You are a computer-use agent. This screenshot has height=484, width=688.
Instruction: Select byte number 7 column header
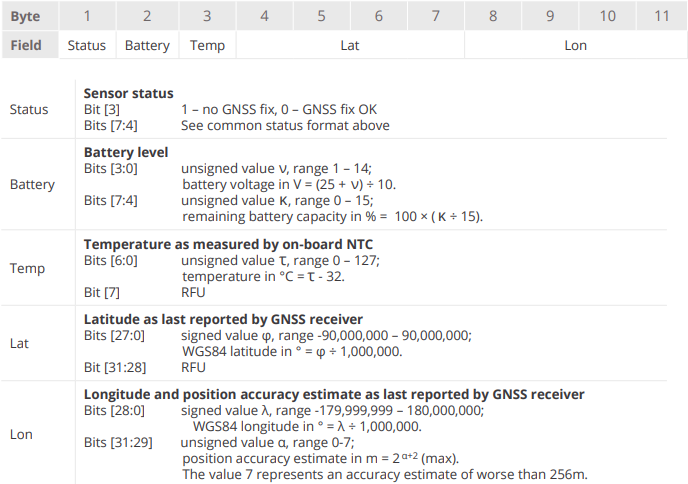[x=436, y=16]
